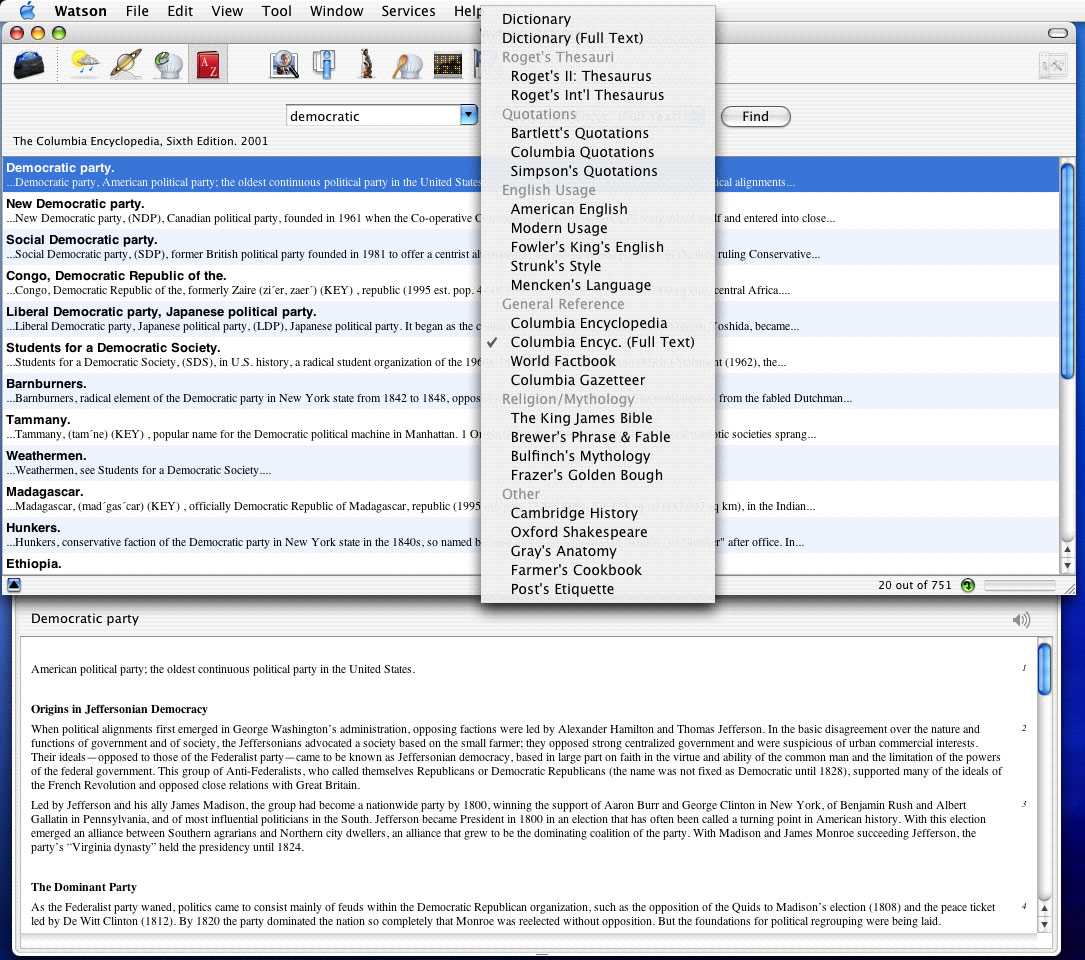Click the customize toolbar icon at far right
Screen dimensions: 1085x960
pos(1052,66)
